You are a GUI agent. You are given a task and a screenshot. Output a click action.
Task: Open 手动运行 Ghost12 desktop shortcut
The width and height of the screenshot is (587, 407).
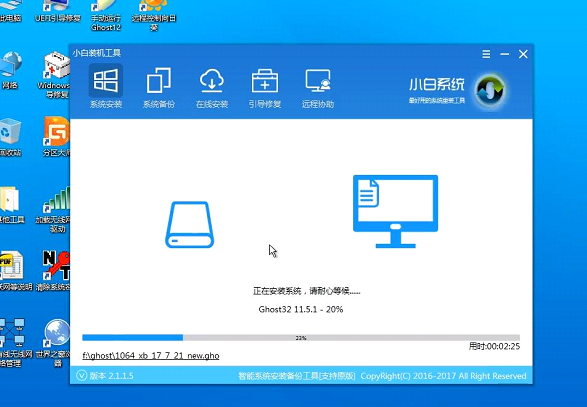[106, 16]
